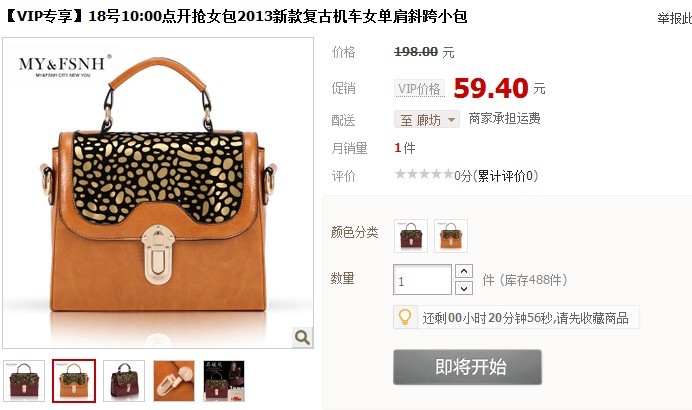Click the 即将开始 button
Image resolution: width=692 pixels, height=410 pixels.
pyautogui.click(x=467, y=367)
